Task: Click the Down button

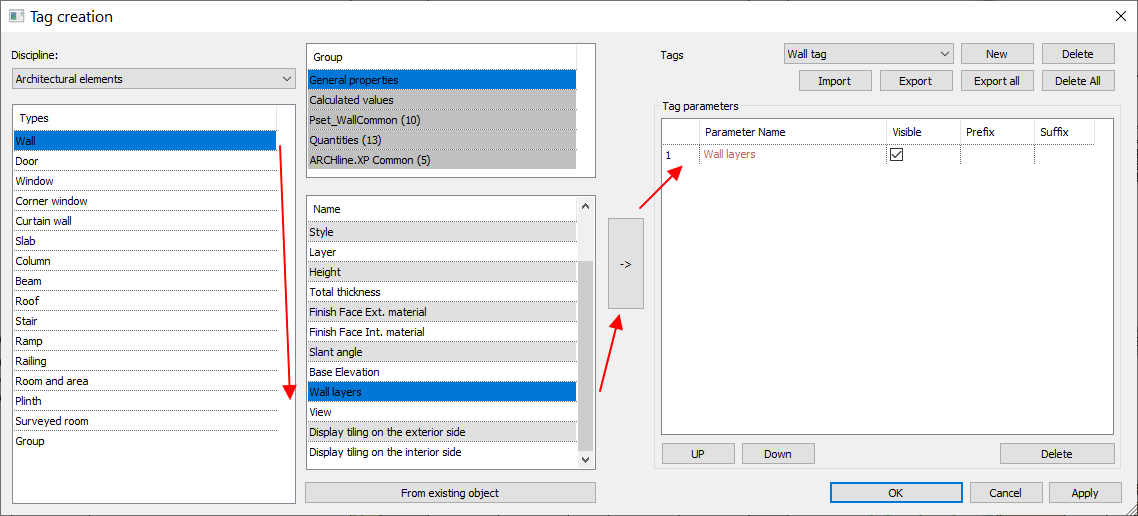Action: 778,454
